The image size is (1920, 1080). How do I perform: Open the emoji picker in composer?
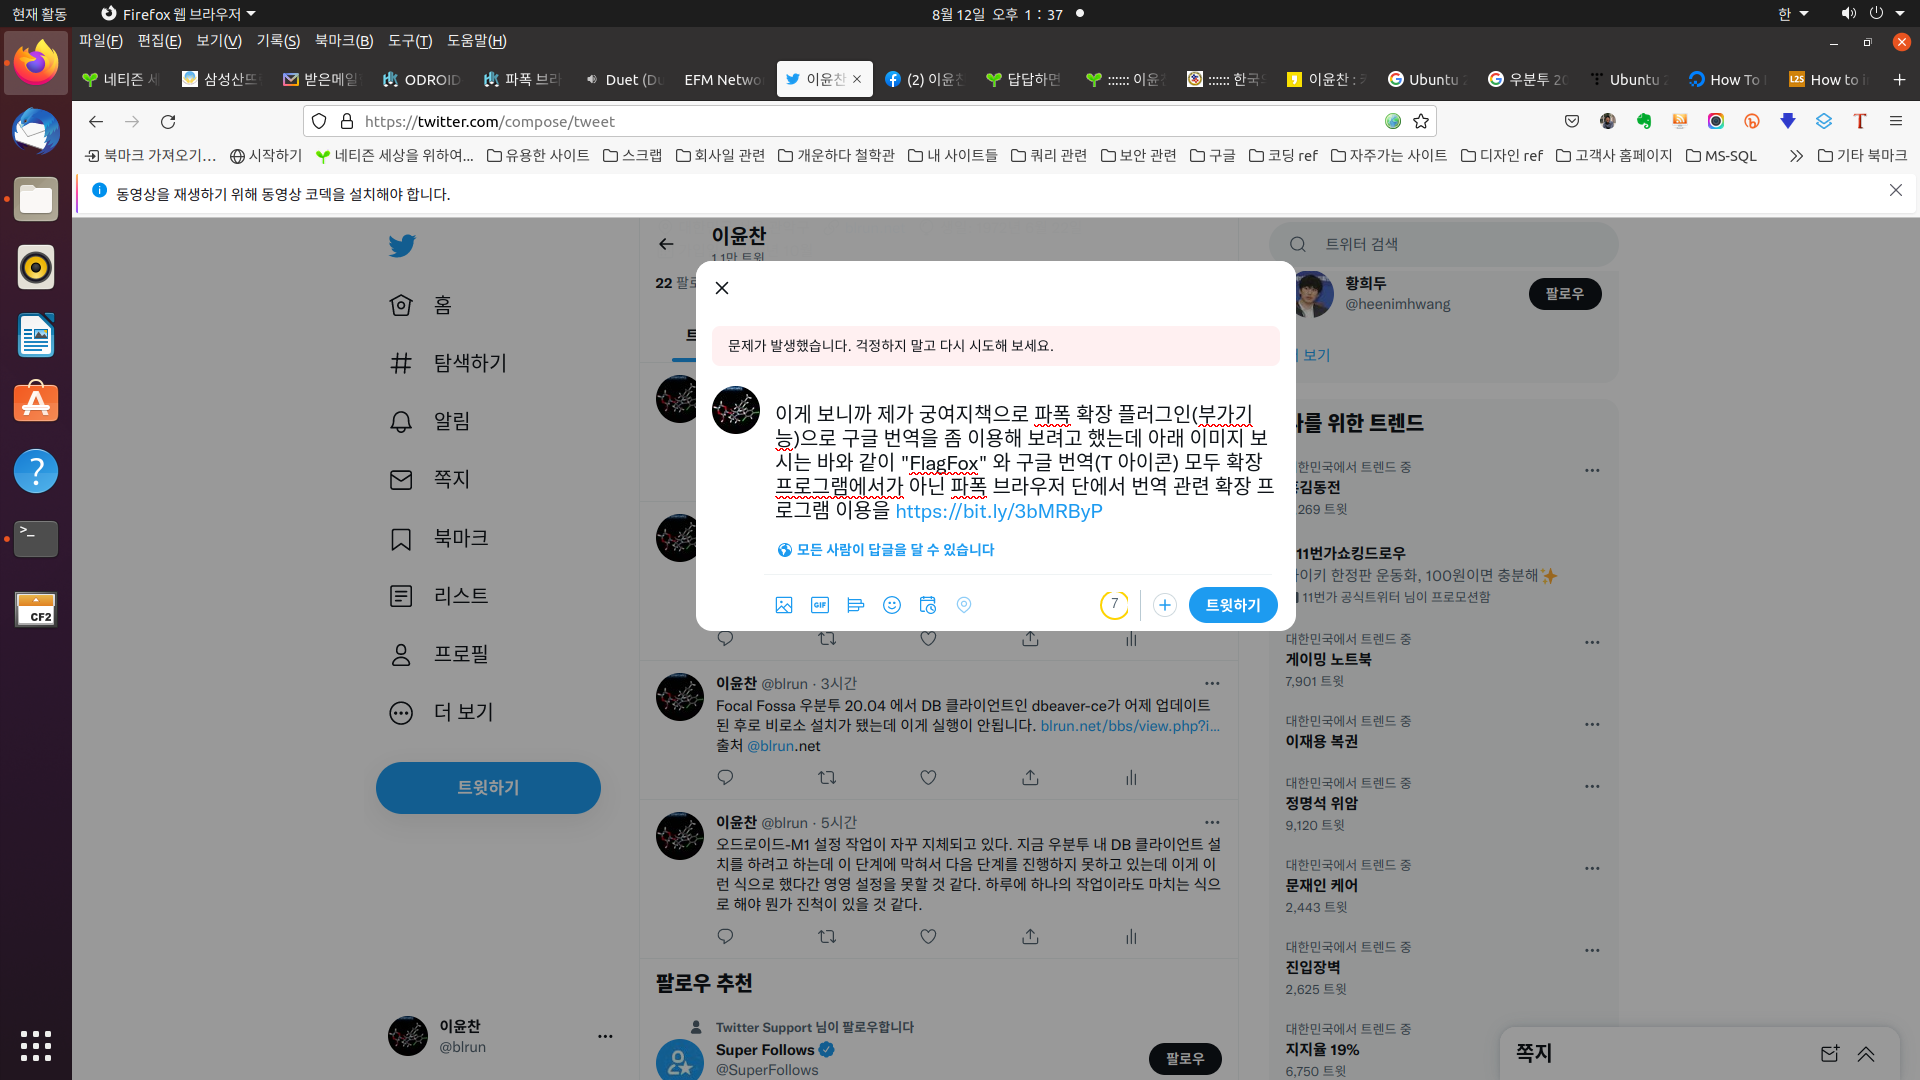(x=892, y=605)
